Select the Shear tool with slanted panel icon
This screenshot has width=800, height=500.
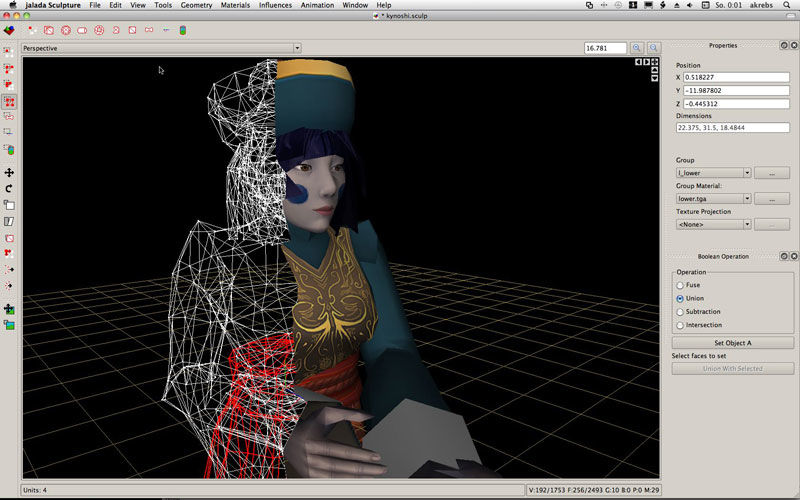(9, 221)
